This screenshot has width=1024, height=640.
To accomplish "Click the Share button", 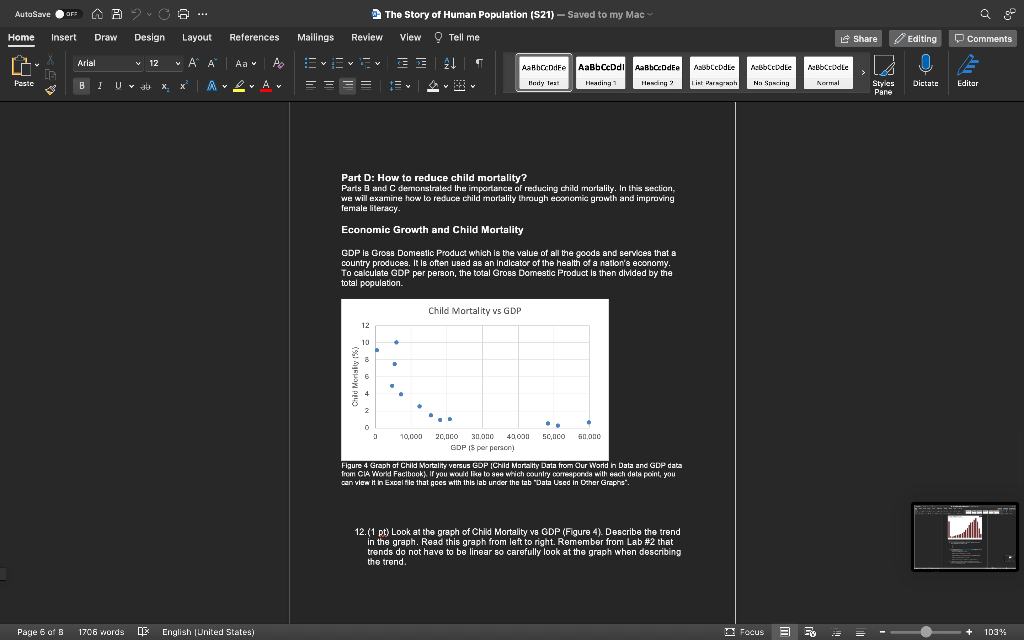I will click(858, 39).
